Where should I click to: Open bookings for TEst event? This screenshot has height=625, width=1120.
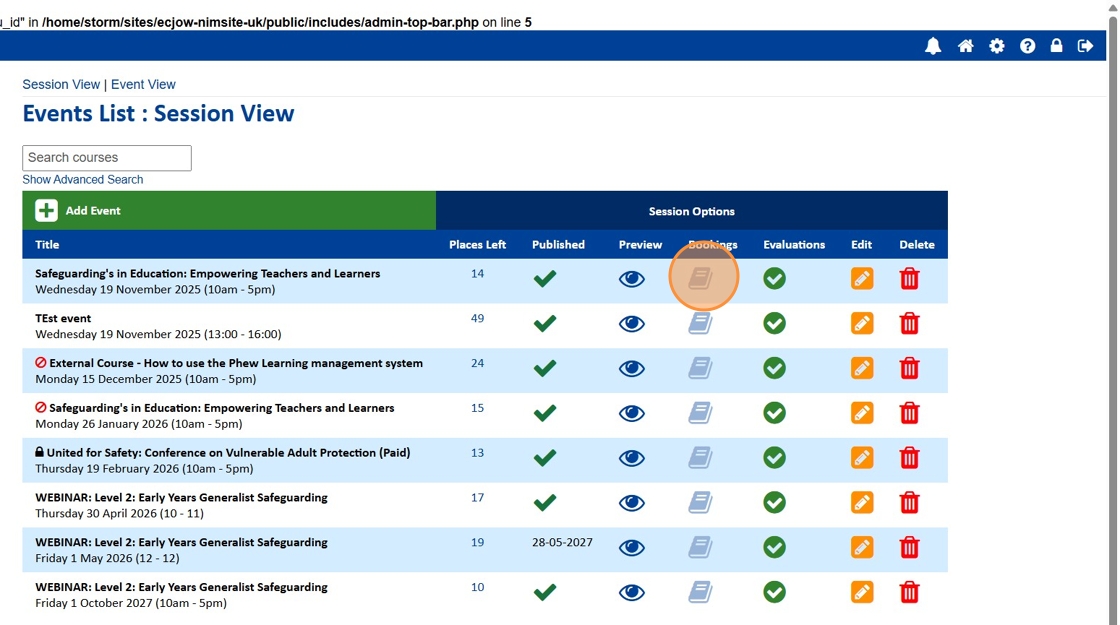coord(700,324)
